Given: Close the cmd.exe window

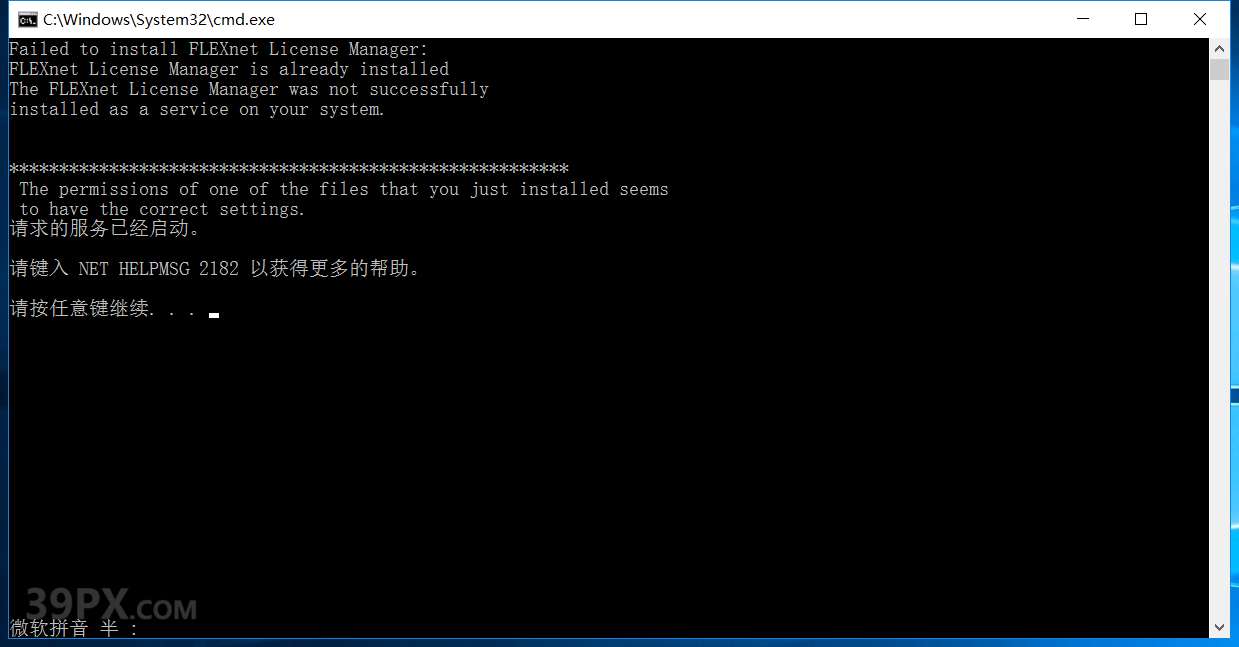Looking at the screenshot, I should (1200, 19).
